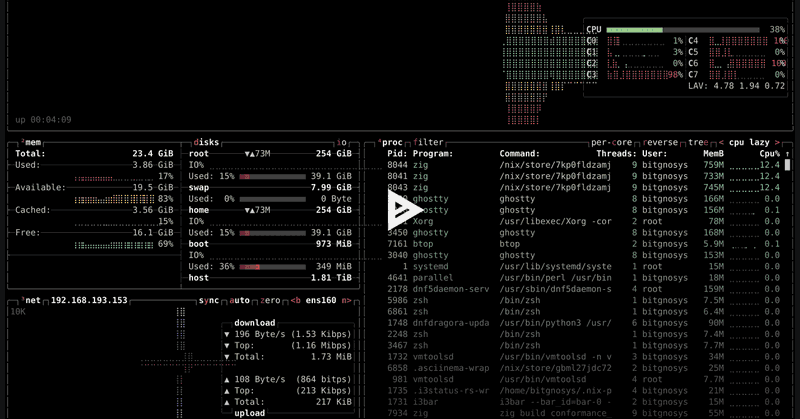This screenshot has width=800, height=419.
Task: Click the play button overlay on the recording
Action: click(x=404, y=209)
